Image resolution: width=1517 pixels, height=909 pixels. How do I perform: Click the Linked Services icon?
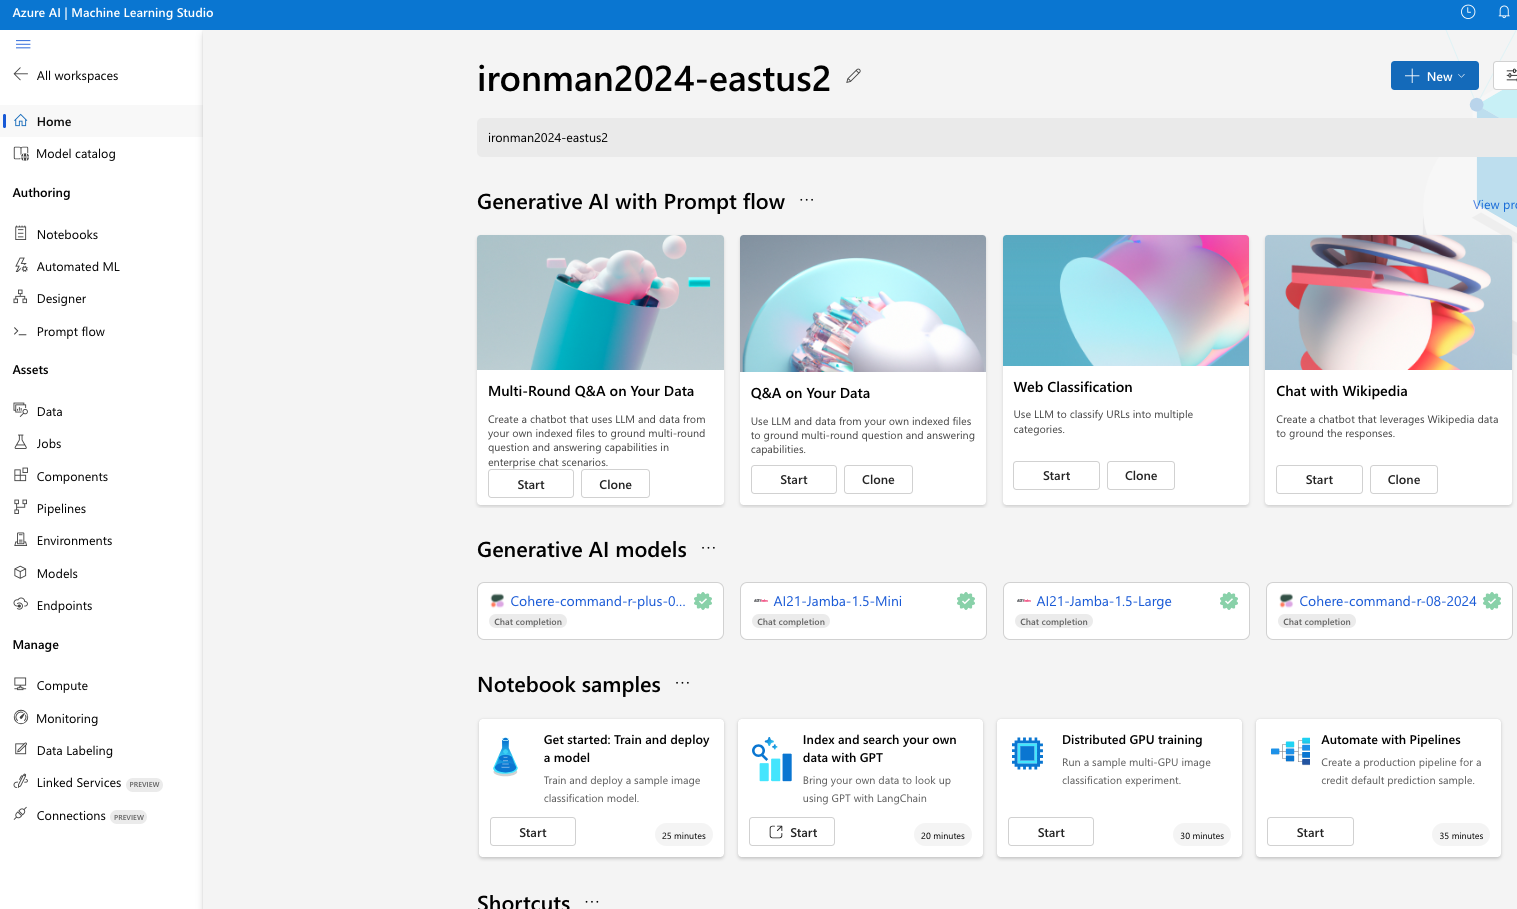point(21,782)
